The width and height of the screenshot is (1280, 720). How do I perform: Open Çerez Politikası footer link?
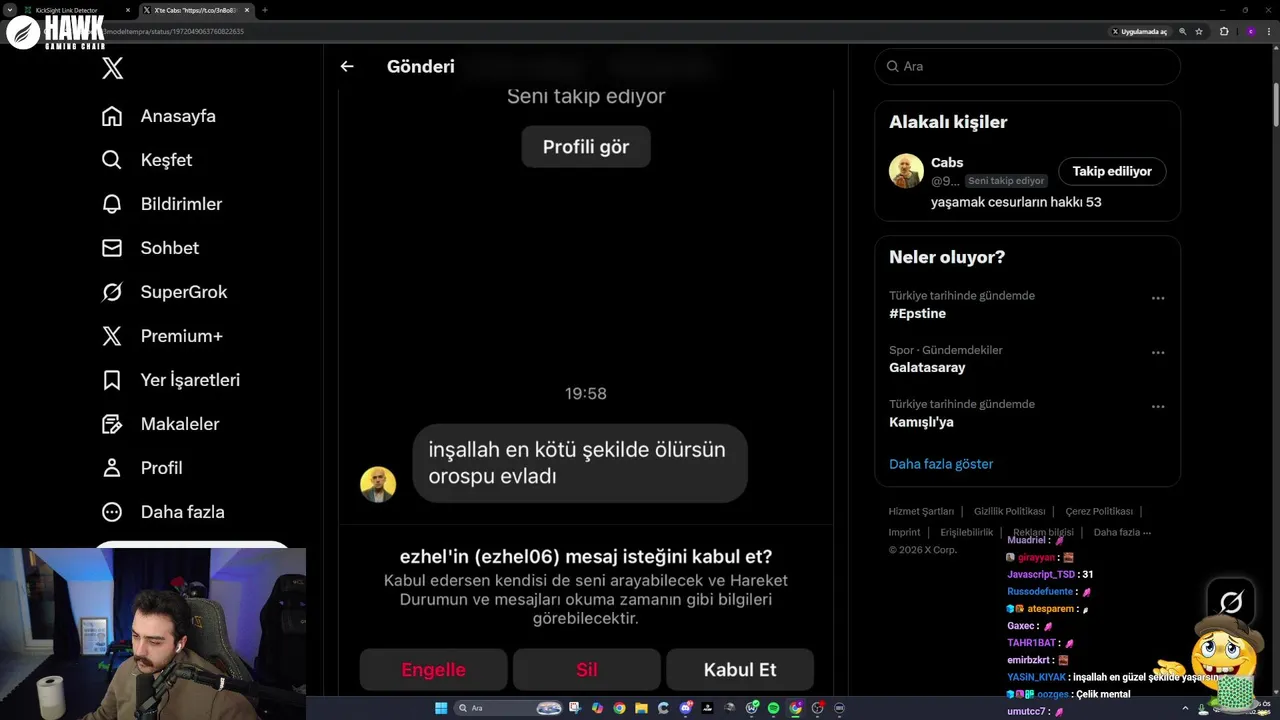(1099, 511)
